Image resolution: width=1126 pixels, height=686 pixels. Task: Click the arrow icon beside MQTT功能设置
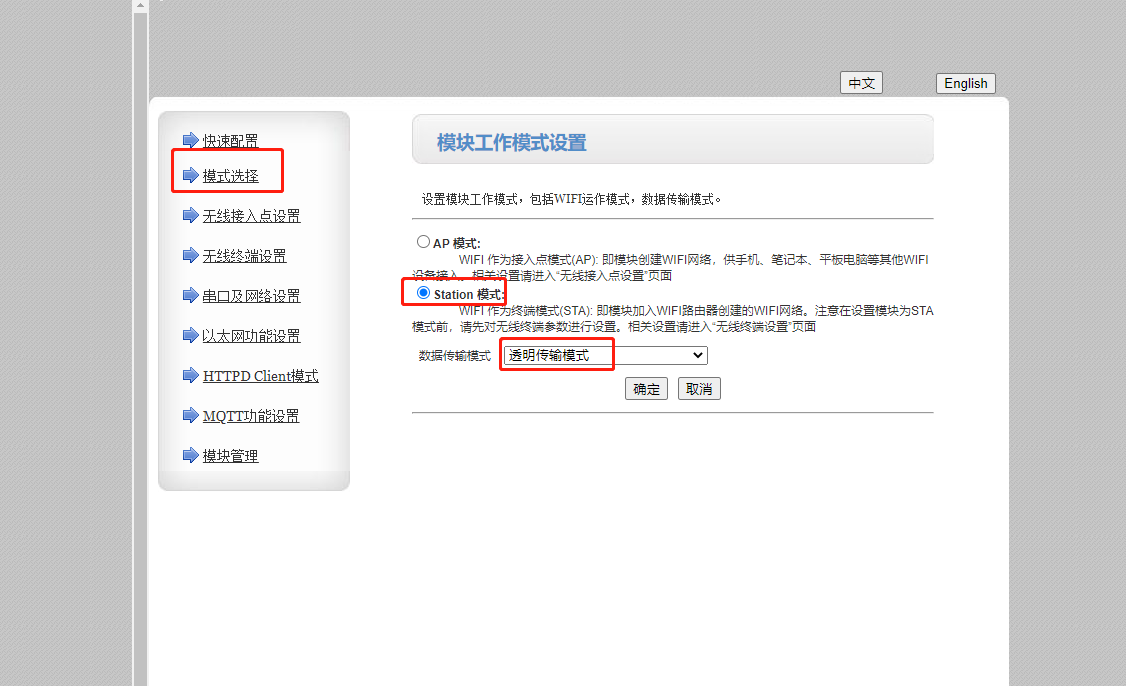[x=190, y=416]
